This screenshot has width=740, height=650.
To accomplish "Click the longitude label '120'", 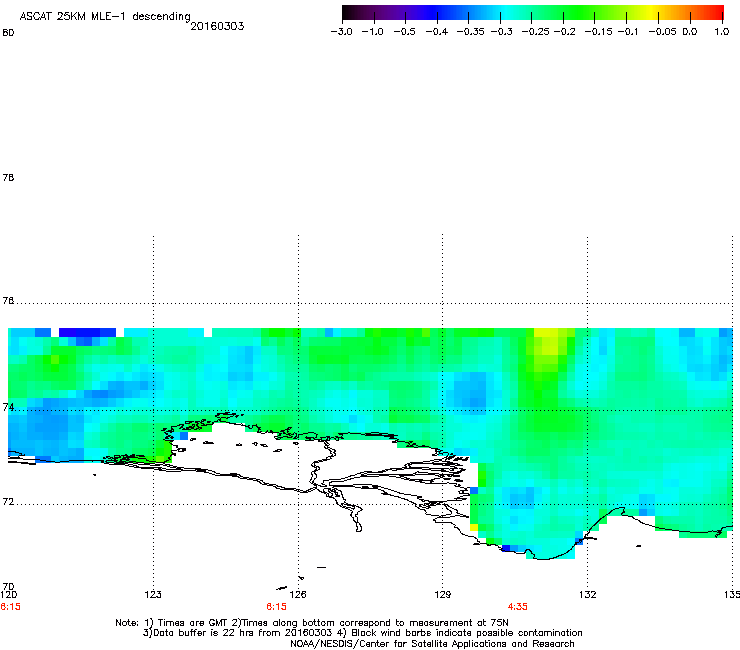I will 9,594.
